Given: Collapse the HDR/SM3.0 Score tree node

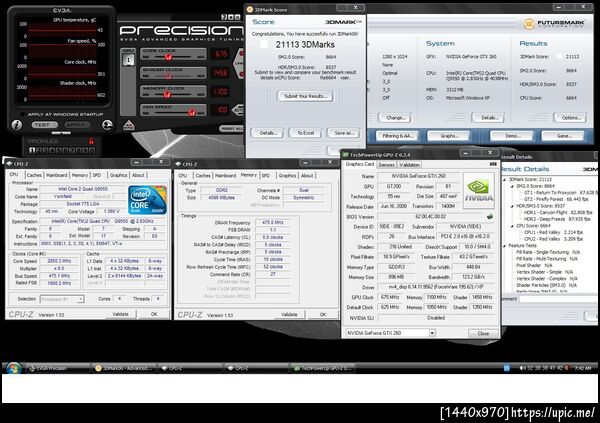Looking at the screenshot, I should [513, 206].
